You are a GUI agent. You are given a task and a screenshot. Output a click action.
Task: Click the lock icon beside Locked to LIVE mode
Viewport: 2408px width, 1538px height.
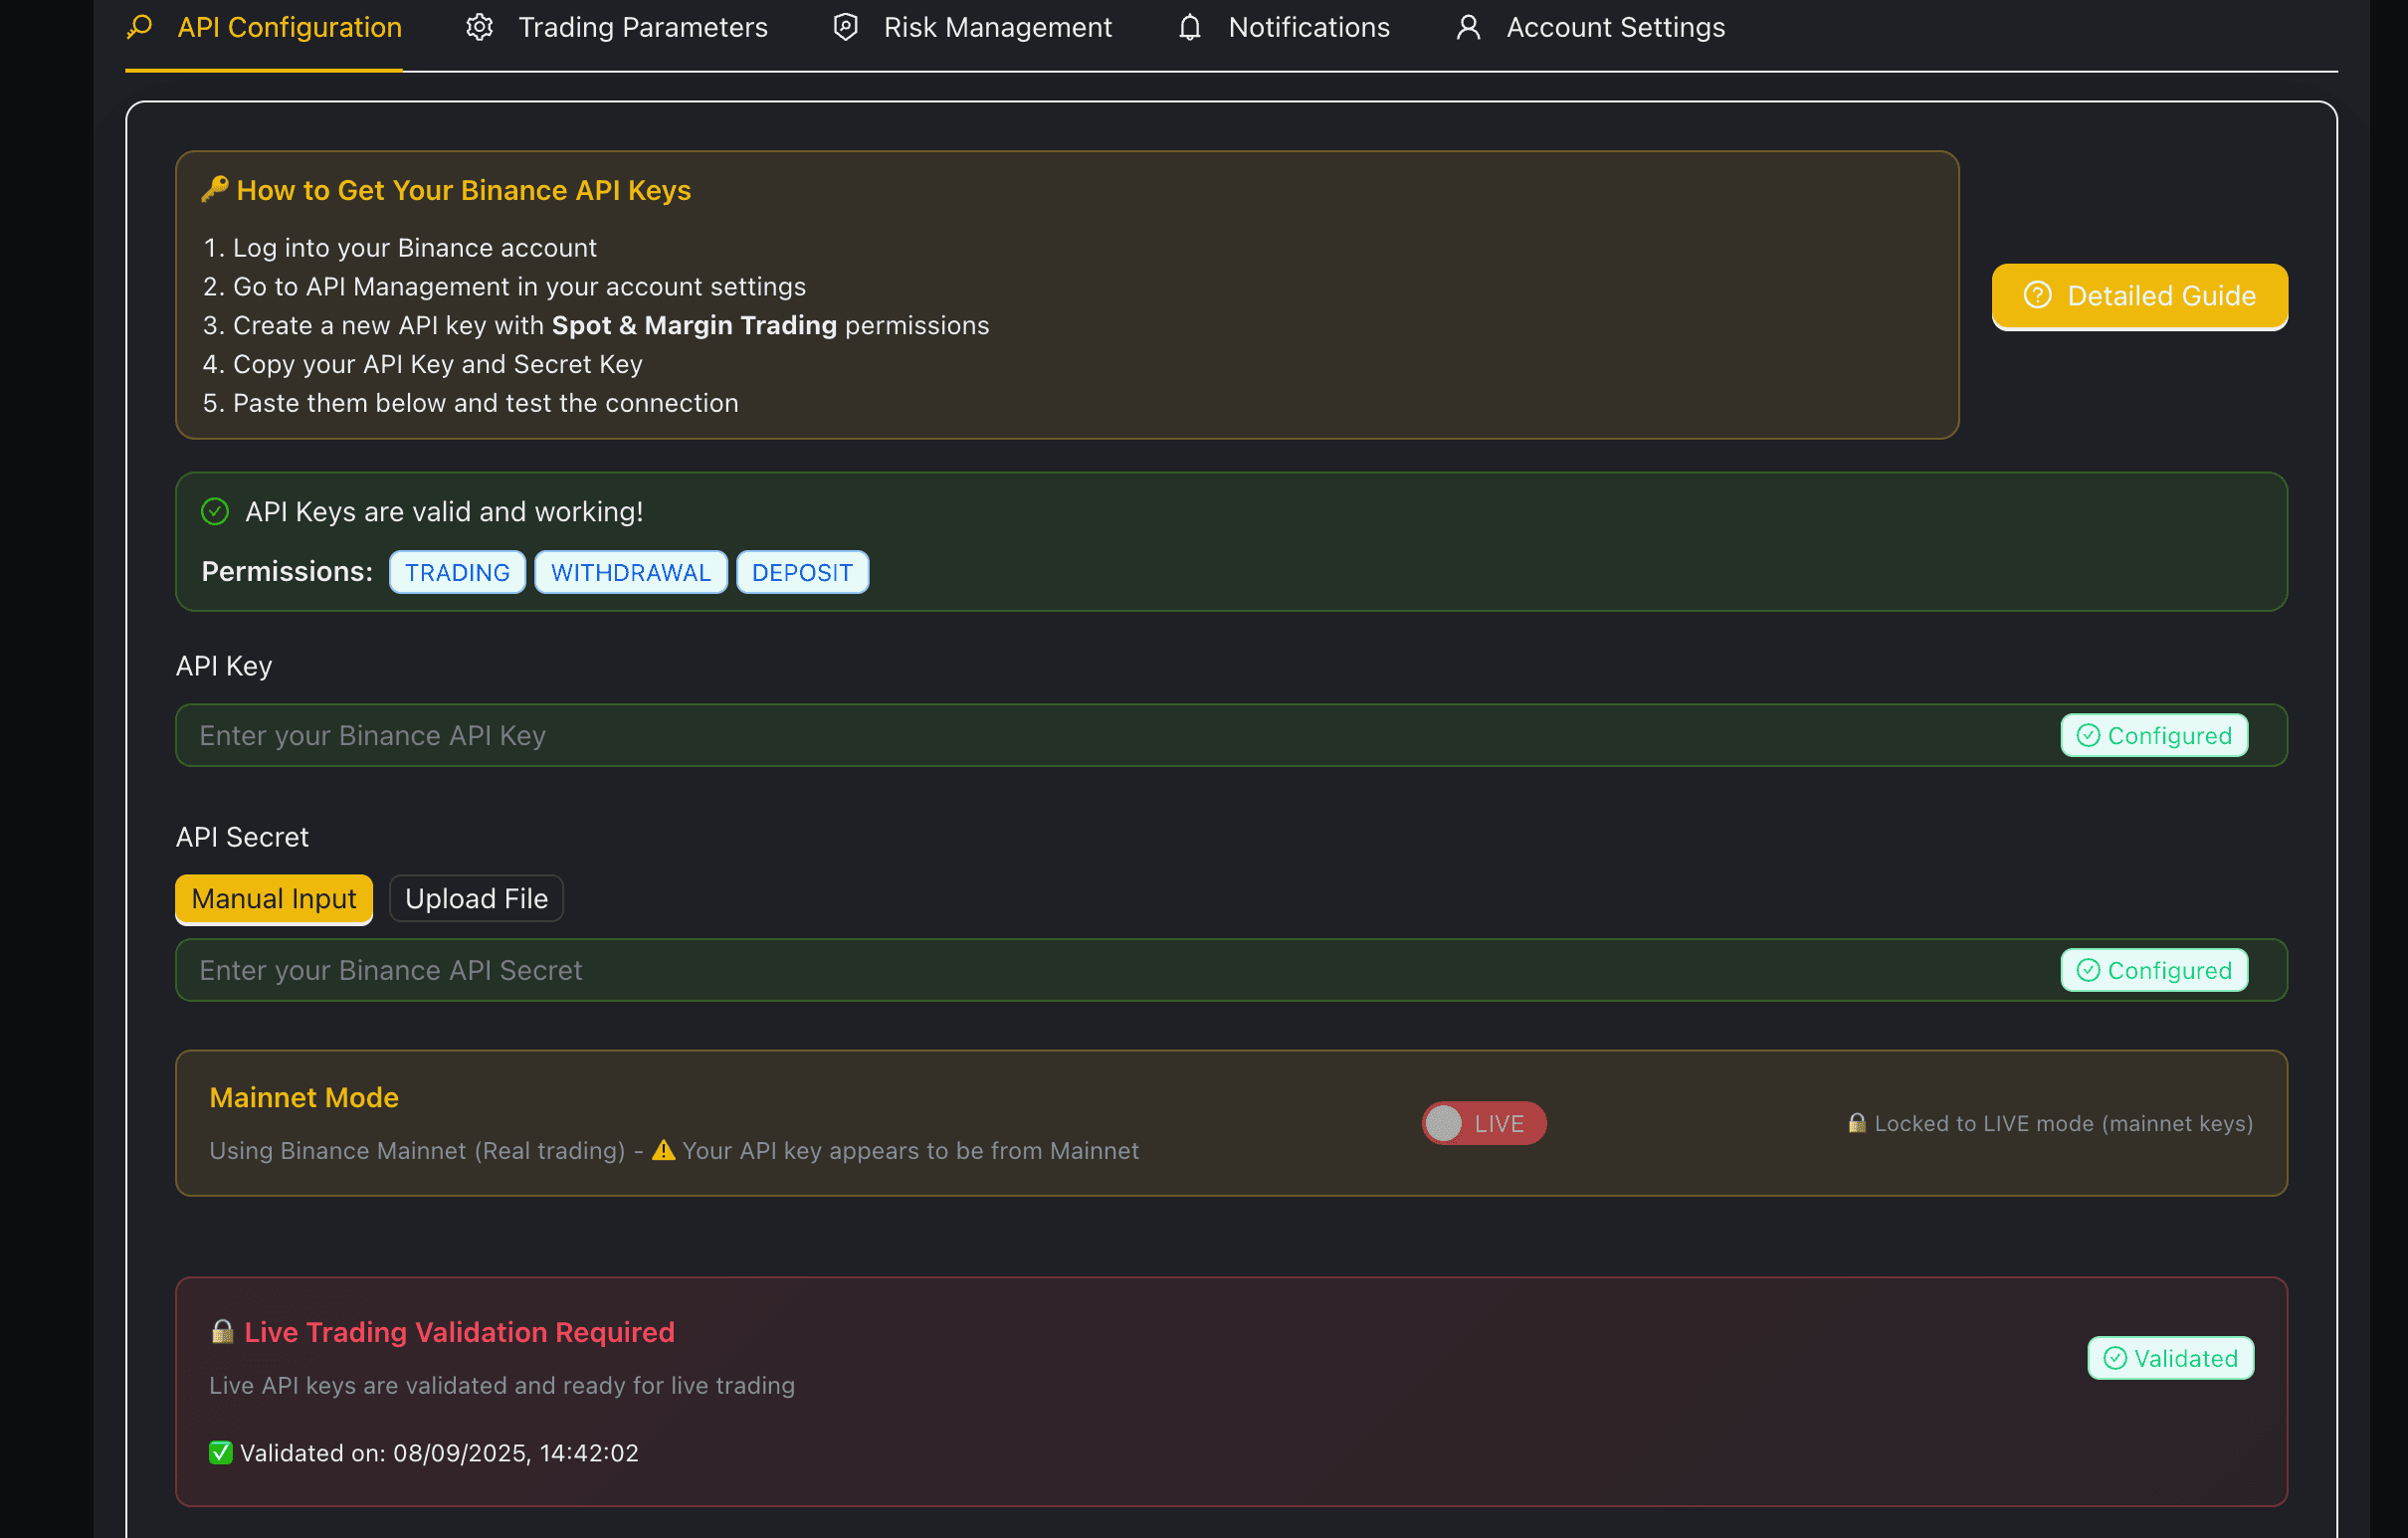pyautogui.click(x=1857, y=1123)
